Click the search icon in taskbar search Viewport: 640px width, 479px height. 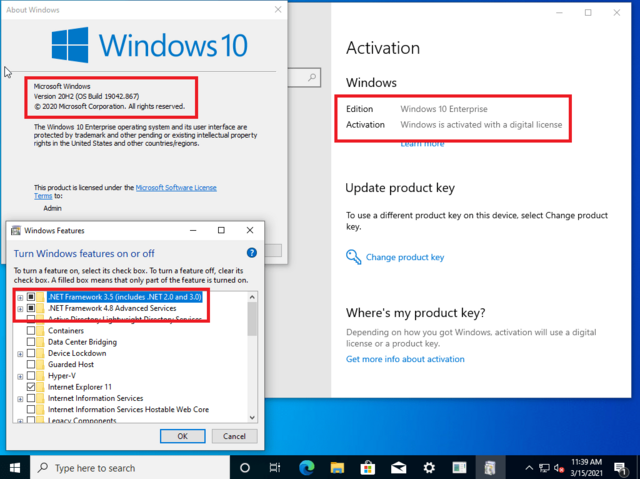tap(42, 468)
